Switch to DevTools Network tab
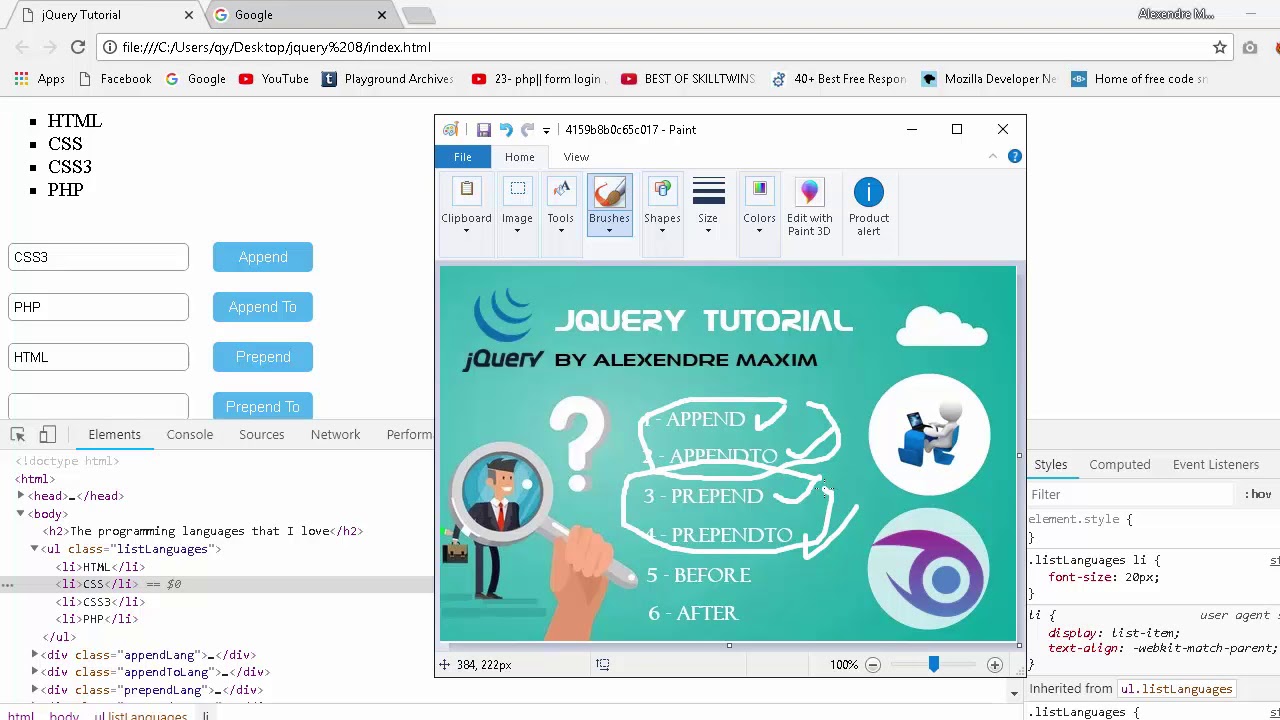Image resolution: width=1280 pixels, height=720 pixels. (x=335, y=435)
